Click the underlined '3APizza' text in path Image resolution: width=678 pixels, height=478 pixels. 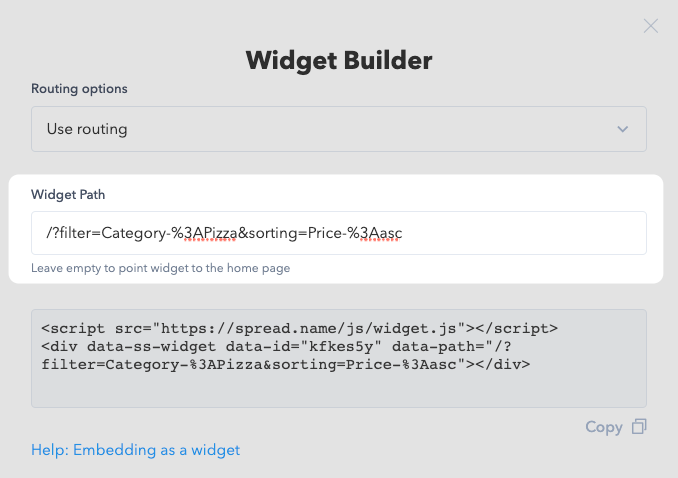coord(211,233)
